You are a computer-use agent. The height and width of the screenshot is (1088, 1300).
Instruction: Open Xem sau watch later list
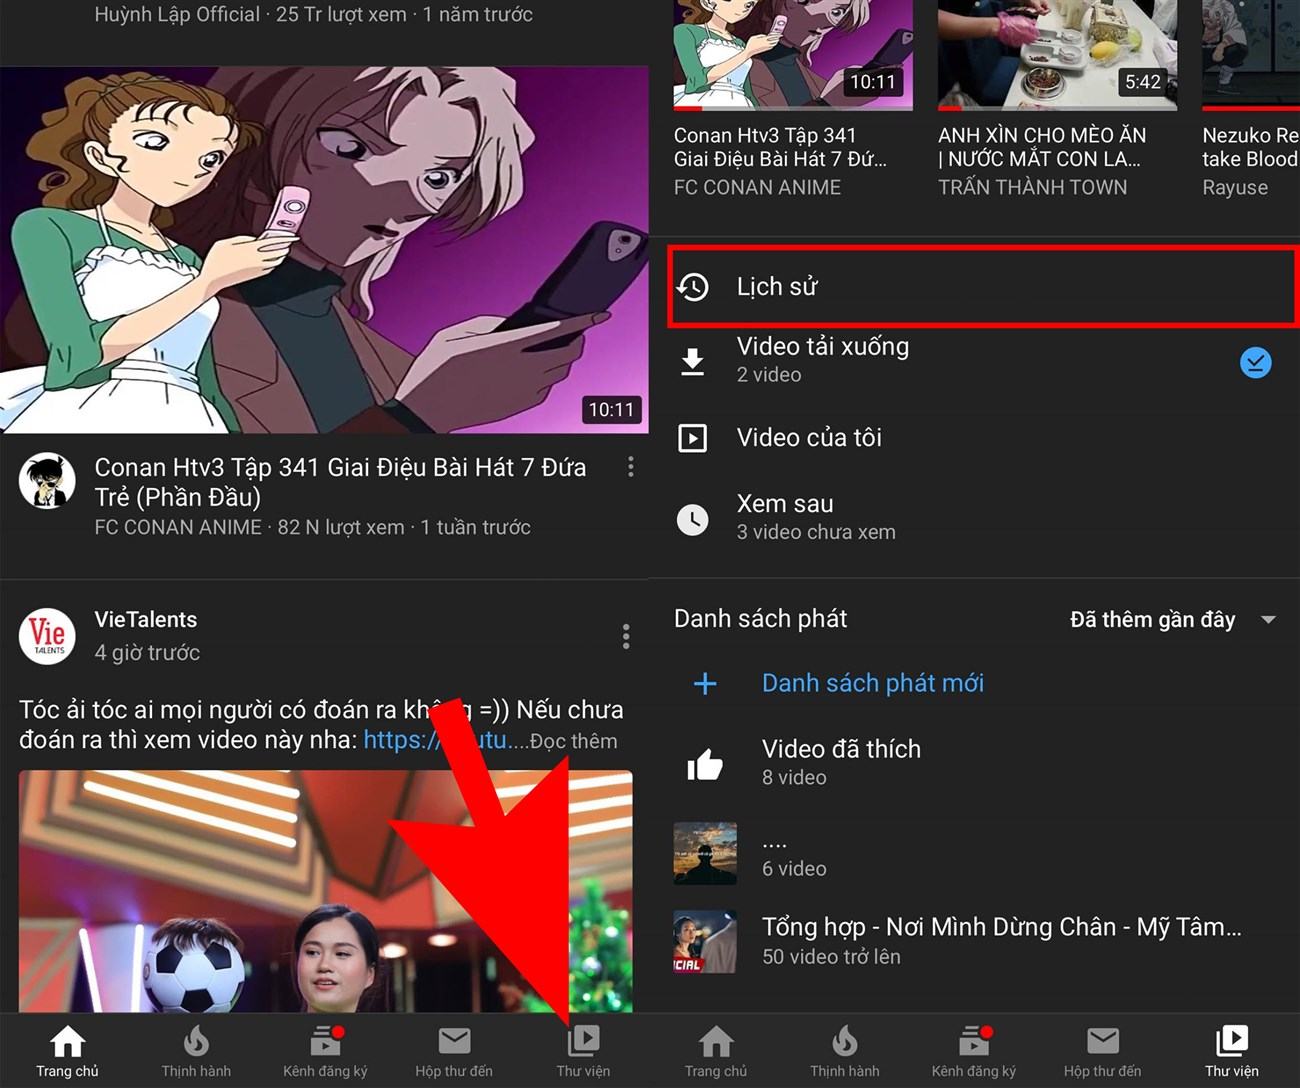tap(975, 518)
